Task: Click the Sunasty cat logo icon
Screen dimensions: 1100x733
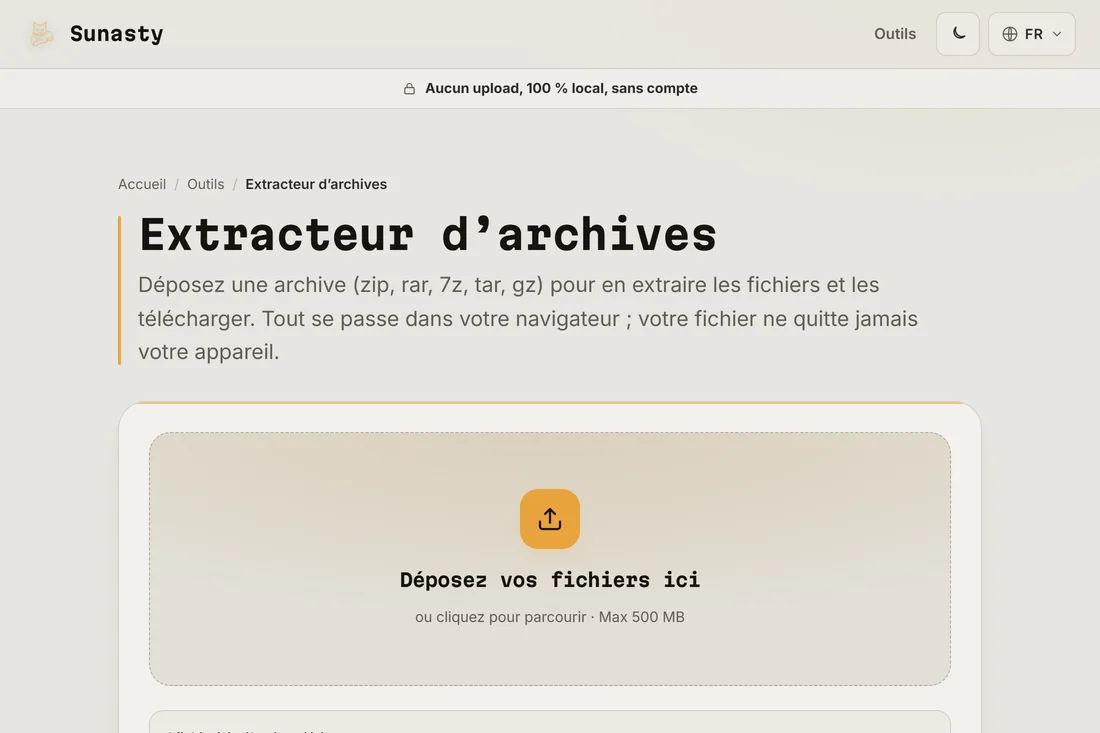Action: click(41, 34)
